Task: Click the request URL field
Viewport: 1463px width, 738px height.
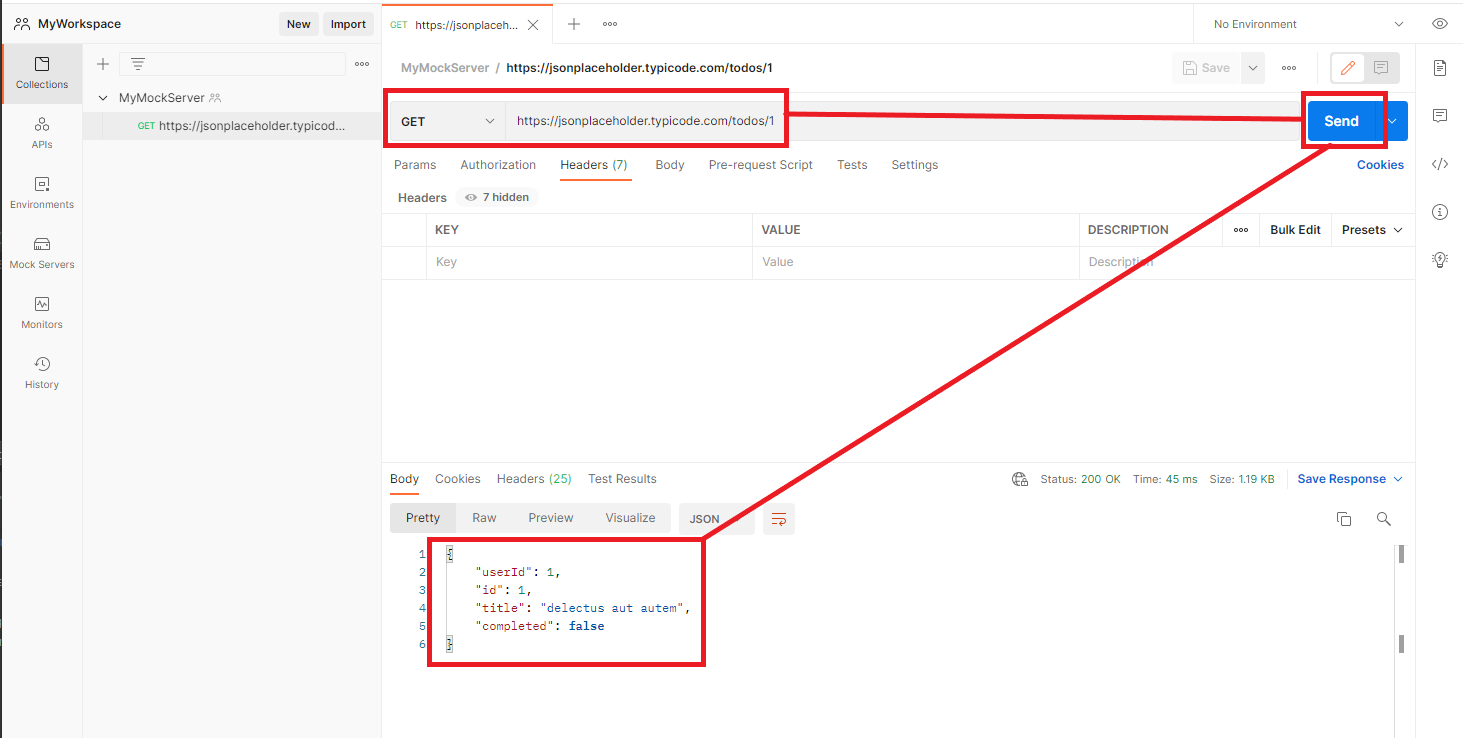Action: coord(904,122)
